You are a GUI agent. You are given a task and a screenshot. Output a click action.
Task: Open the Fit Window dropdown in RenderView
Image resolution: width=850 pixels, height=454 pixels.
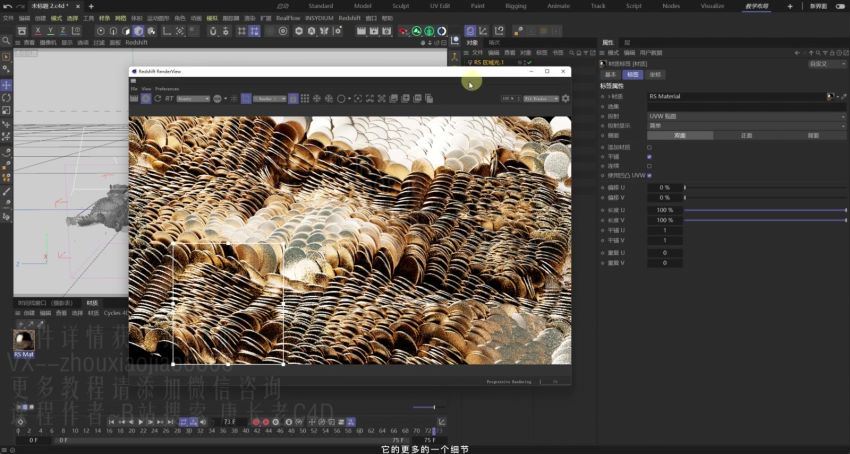coord(540,99)
